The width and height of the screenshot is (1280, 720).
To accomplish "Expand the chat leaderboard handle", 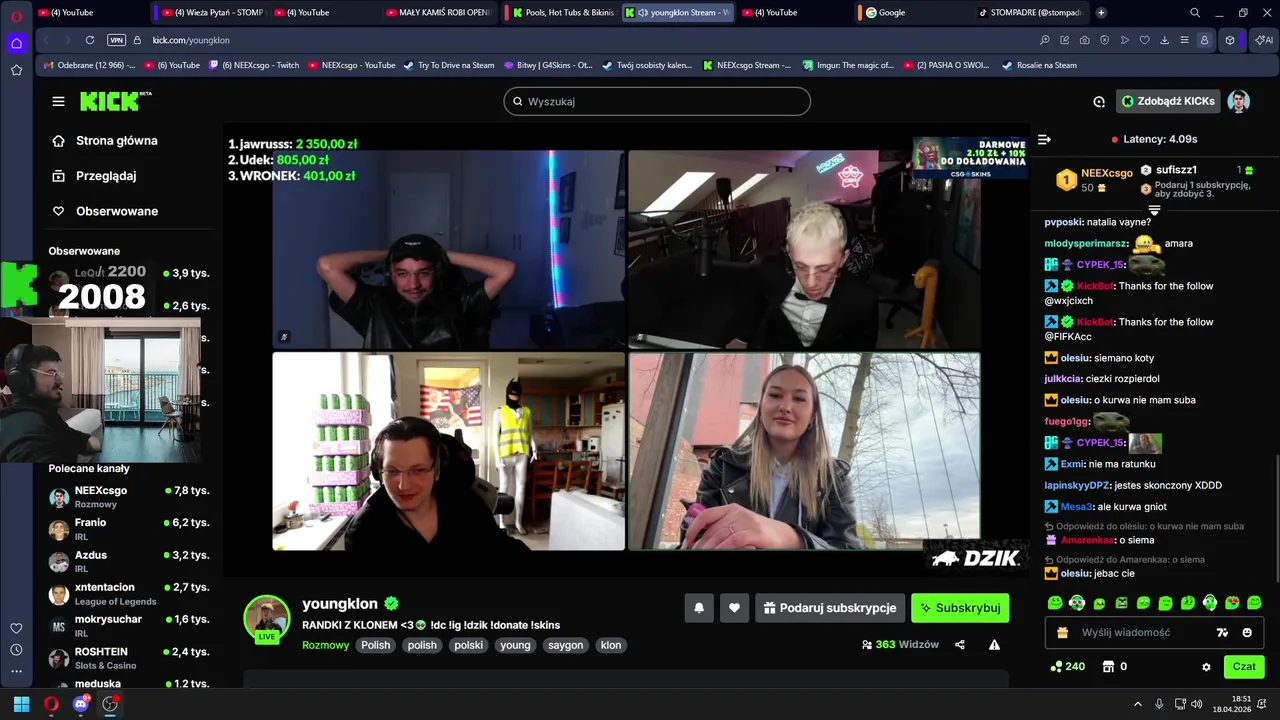I will (1154, 209).
